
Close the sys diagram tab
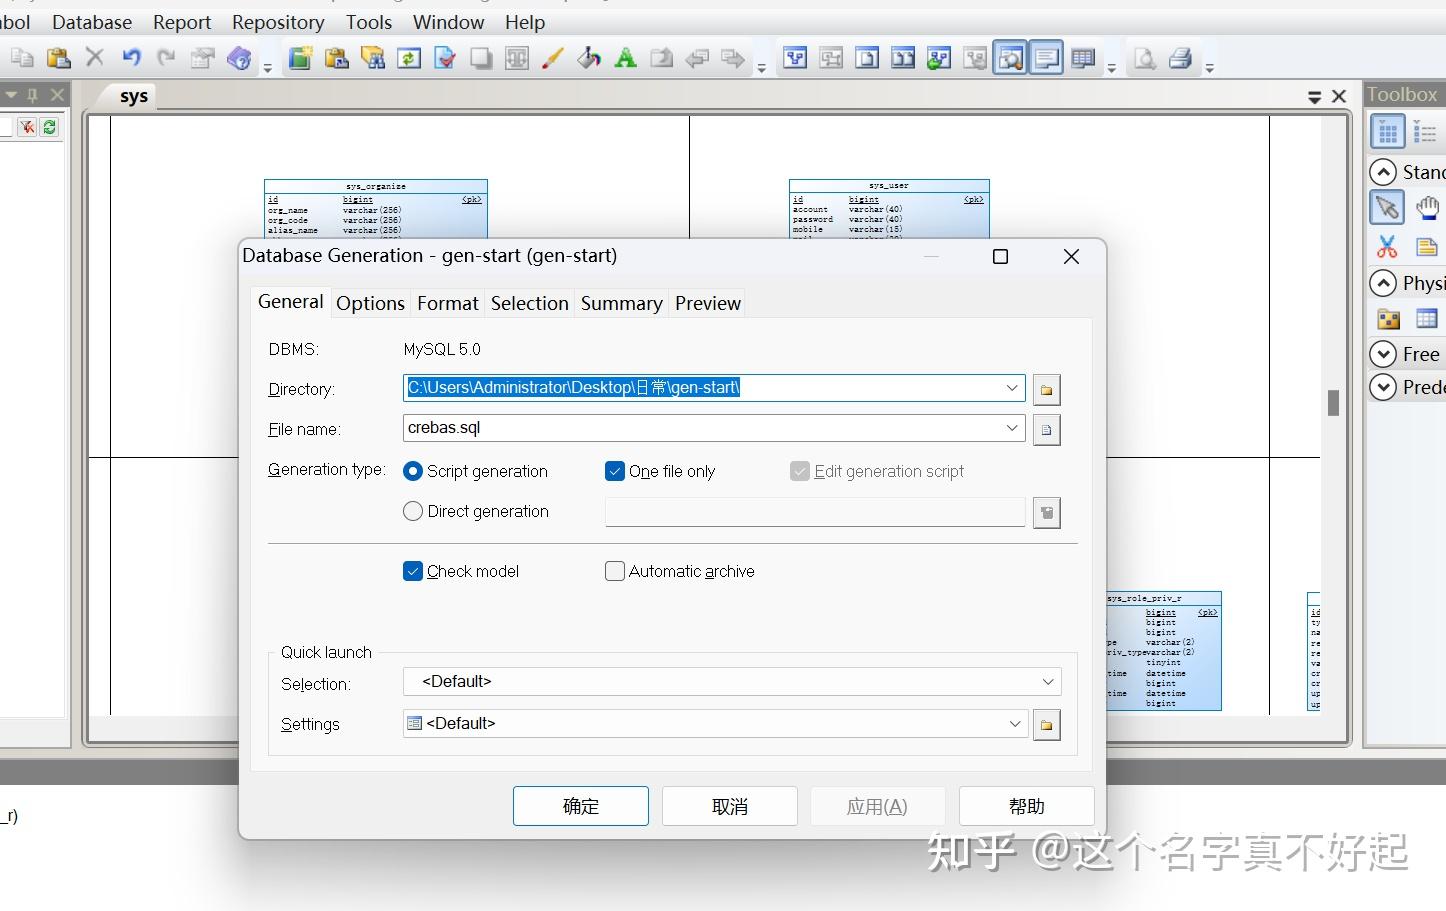tap(1340, 97)
